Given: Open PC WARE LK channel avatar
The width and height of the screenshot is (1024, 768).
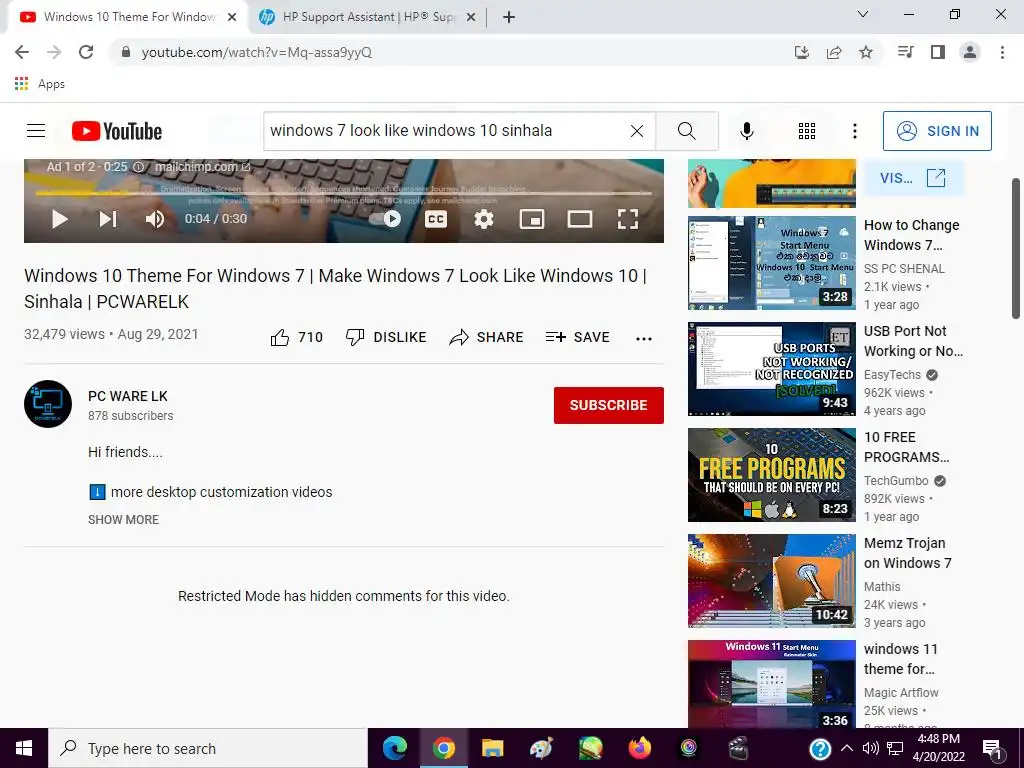Looking at the screenshot, I should [x=48, y=404].
